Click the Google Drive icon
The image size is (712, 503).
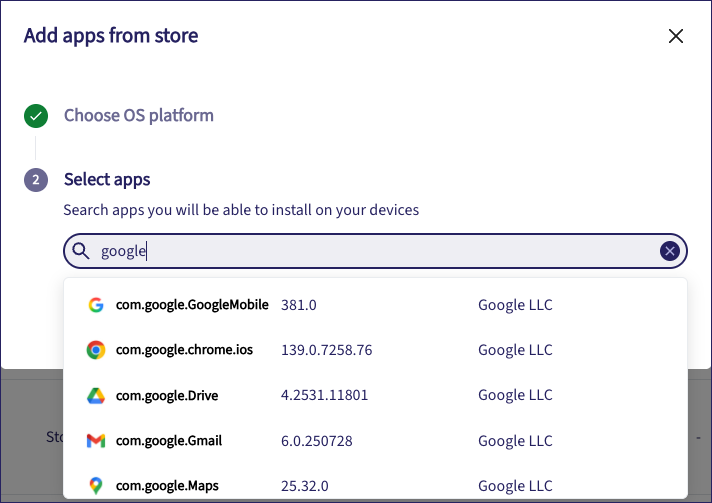pos(96,395)
